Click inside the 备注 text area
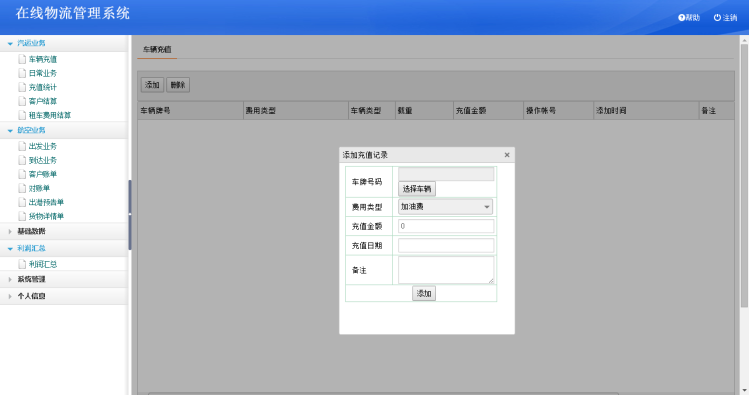The width and height of the screenshot is (749, 395). click(446, 270)
